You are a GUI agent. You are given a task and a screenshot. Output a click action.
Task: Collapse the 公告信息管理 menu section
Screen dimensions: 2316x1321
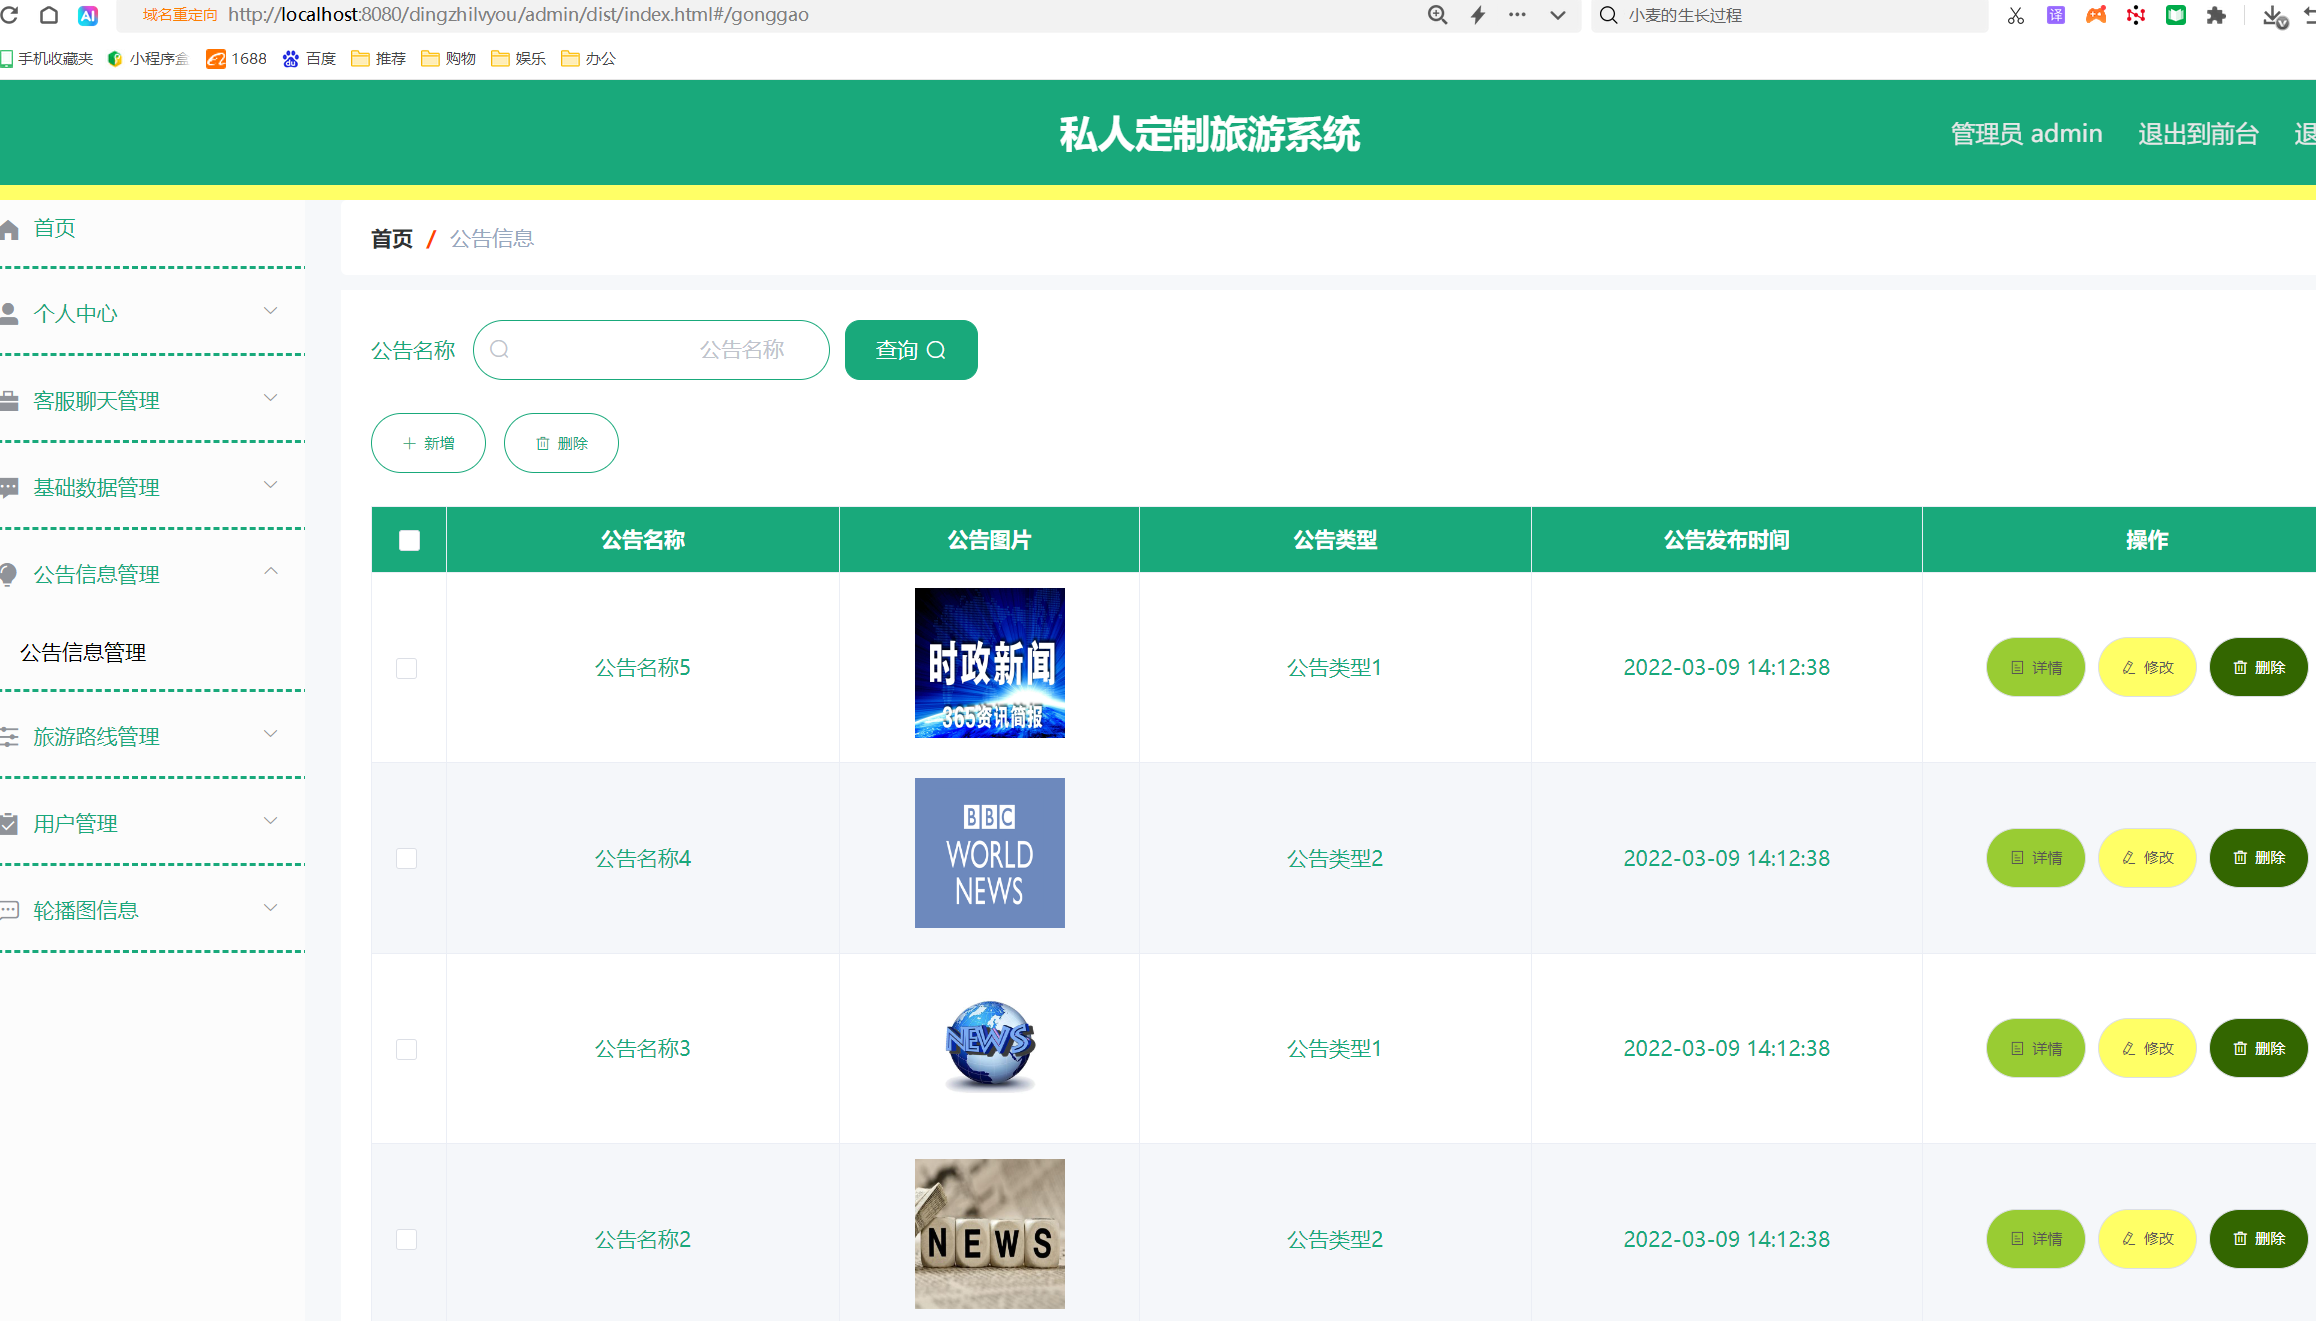pyautogui.click(x=270, y=572)
